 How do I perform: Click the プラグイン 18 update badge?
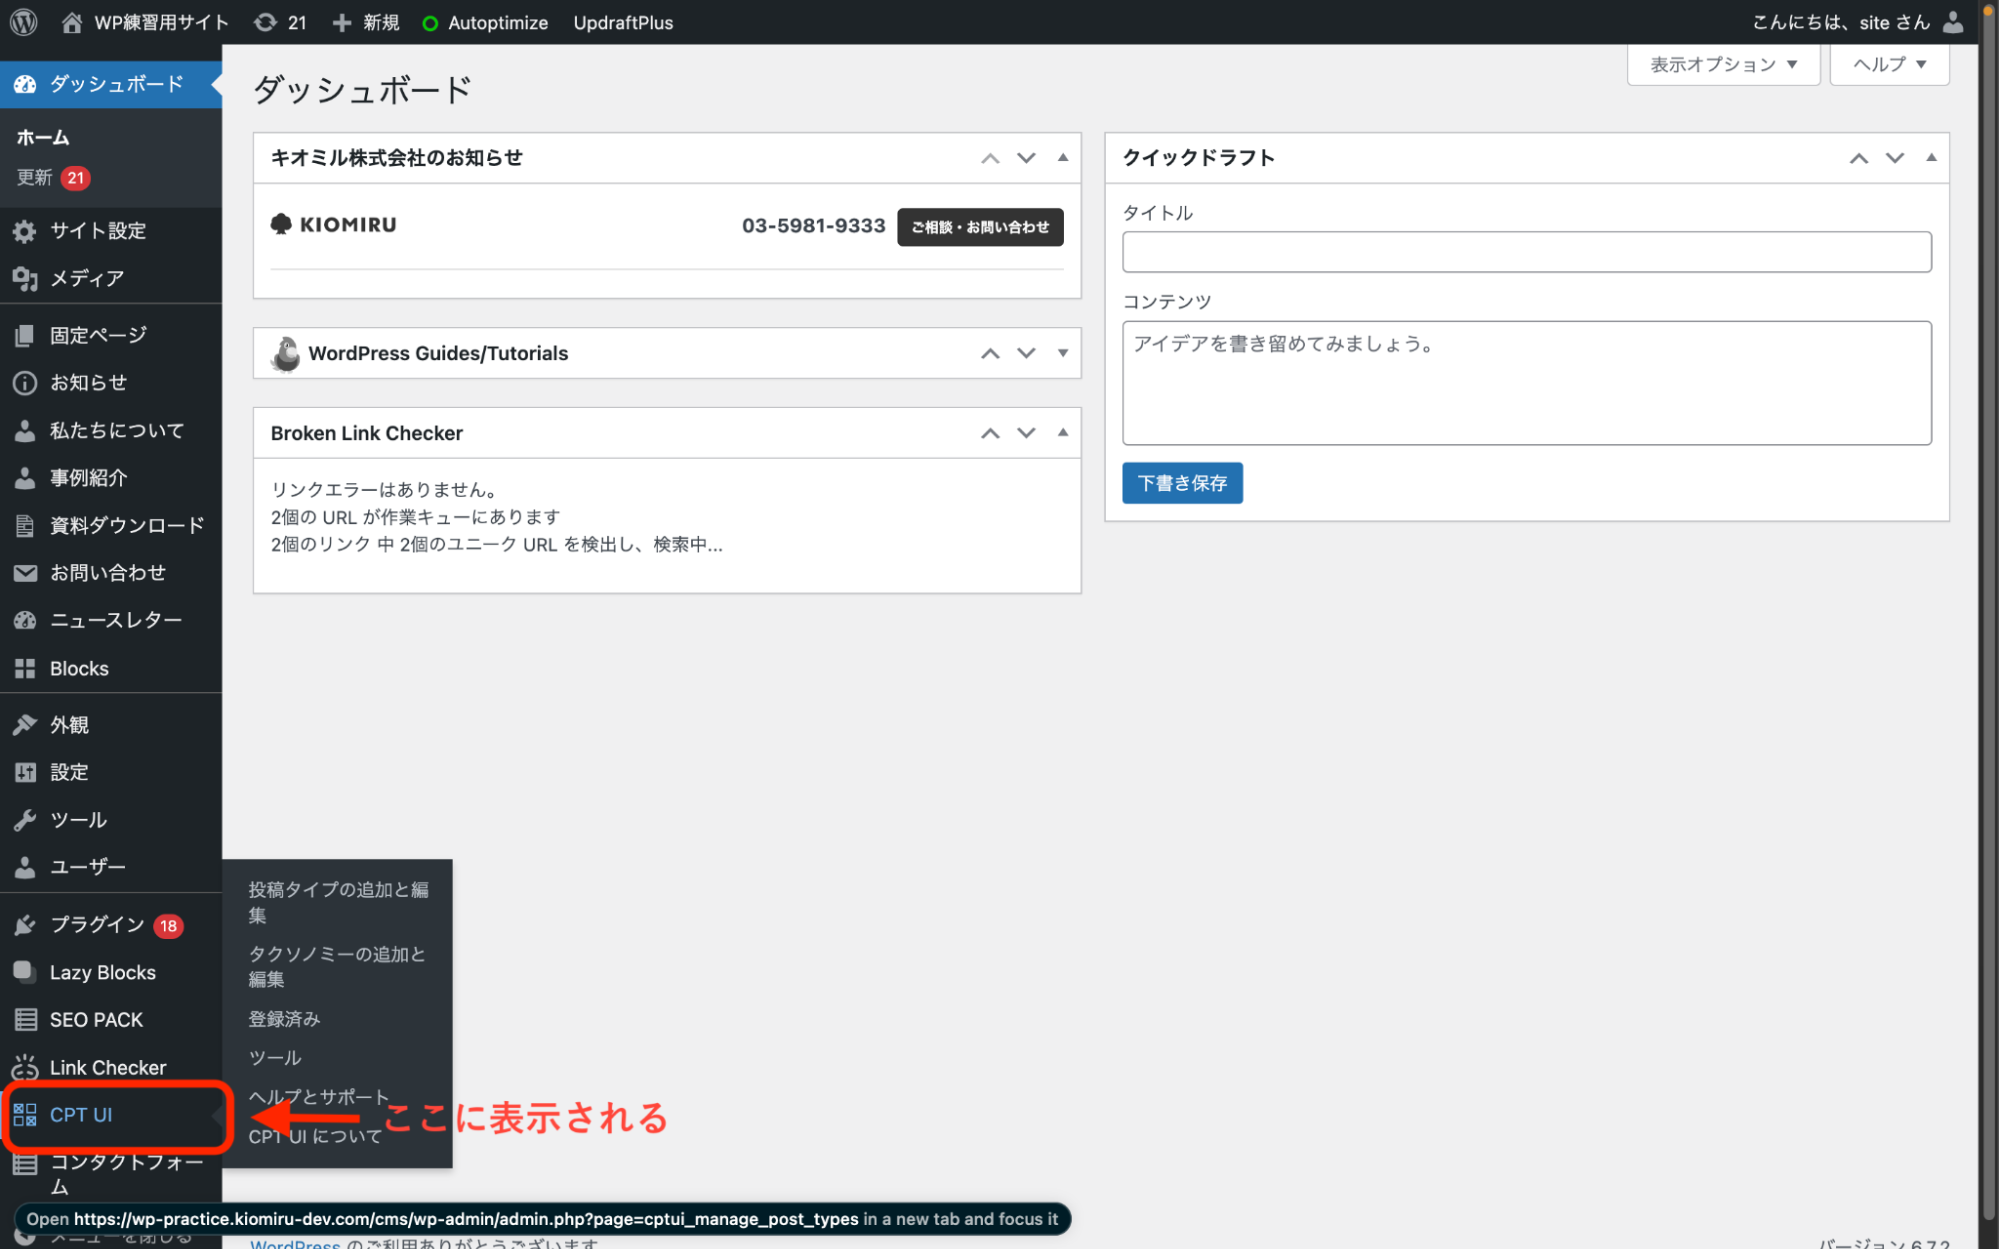coord(168,926)
